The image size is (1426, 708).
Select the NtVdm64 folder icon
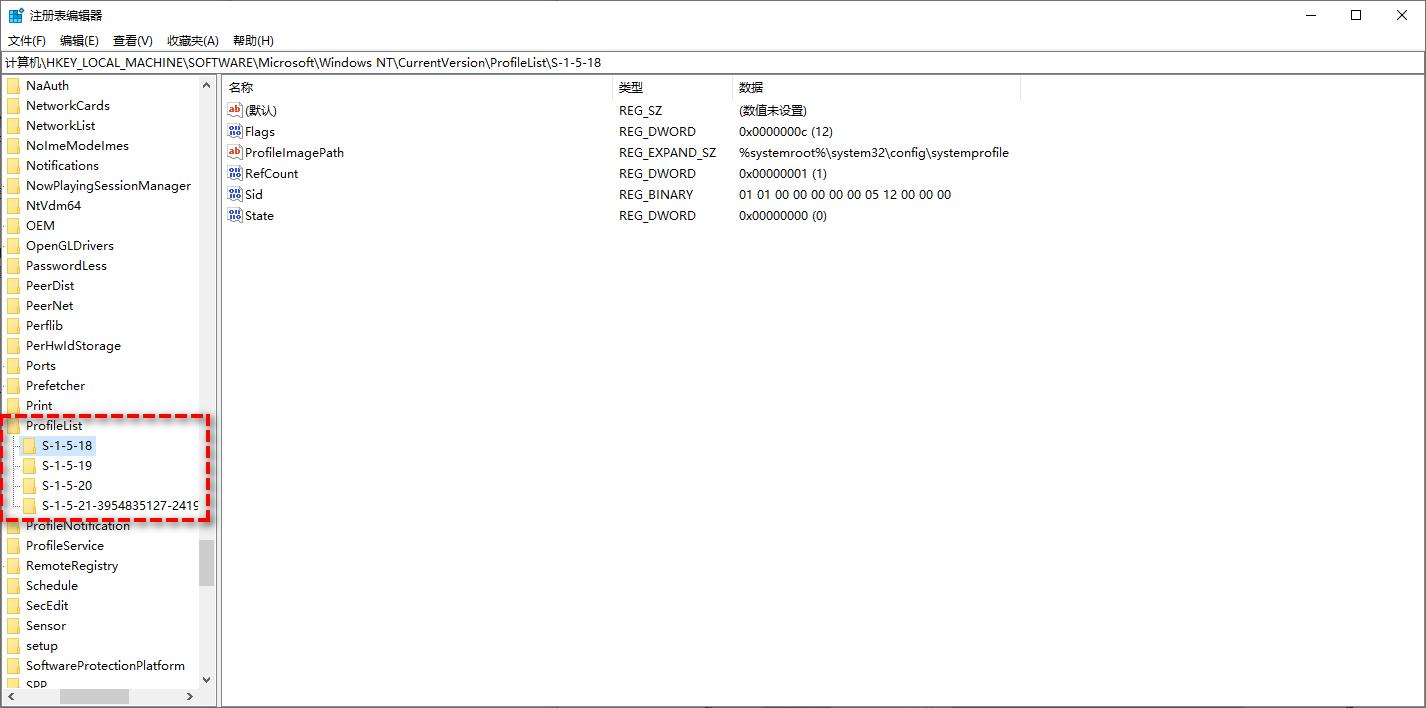tap(13, 206)
